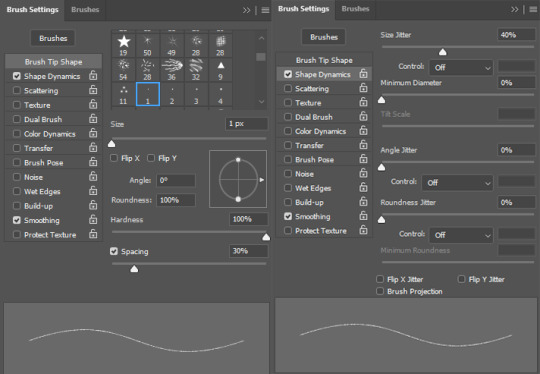Uncheck the Spacing checkbox
The height and width of the screenshot is (374, 540).
click(x=114, y=251)
